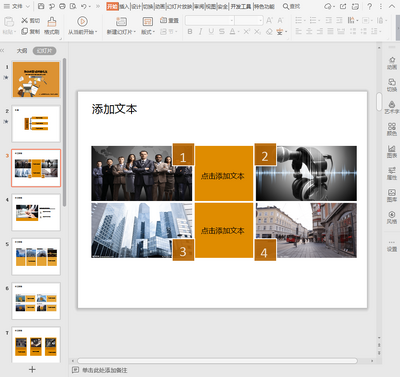This screenshot has width=400, height=377.
Task: Open the 图库 image library side panel
Action: [392, 195]
